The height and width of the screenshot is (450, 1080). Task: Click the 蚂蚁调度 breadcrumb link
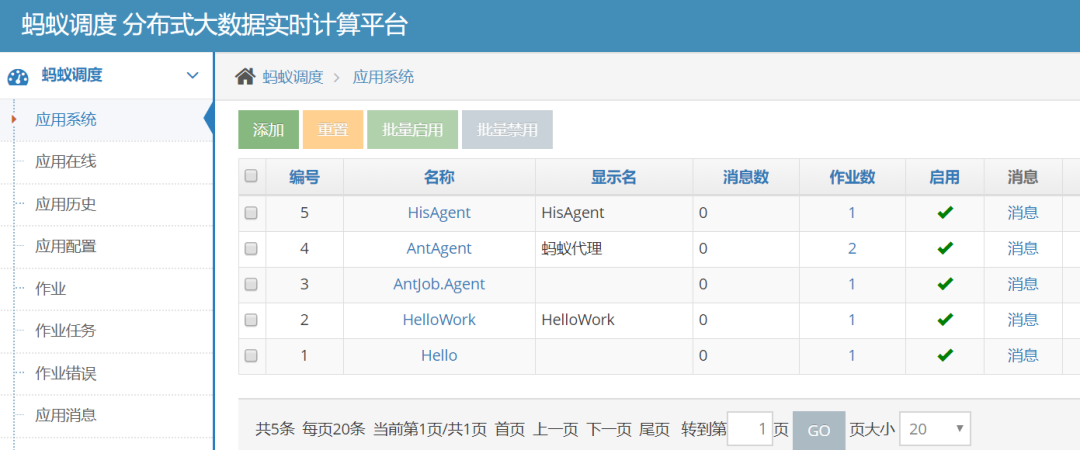[x=293, y=77]
